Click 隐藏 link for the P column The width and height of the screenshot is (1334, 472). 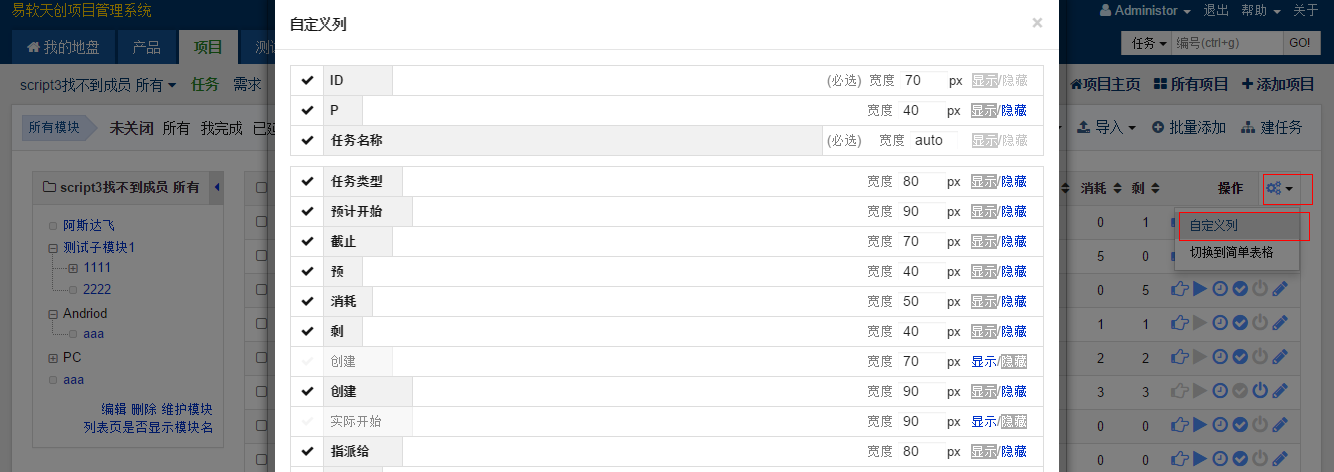pos(1014,111)
